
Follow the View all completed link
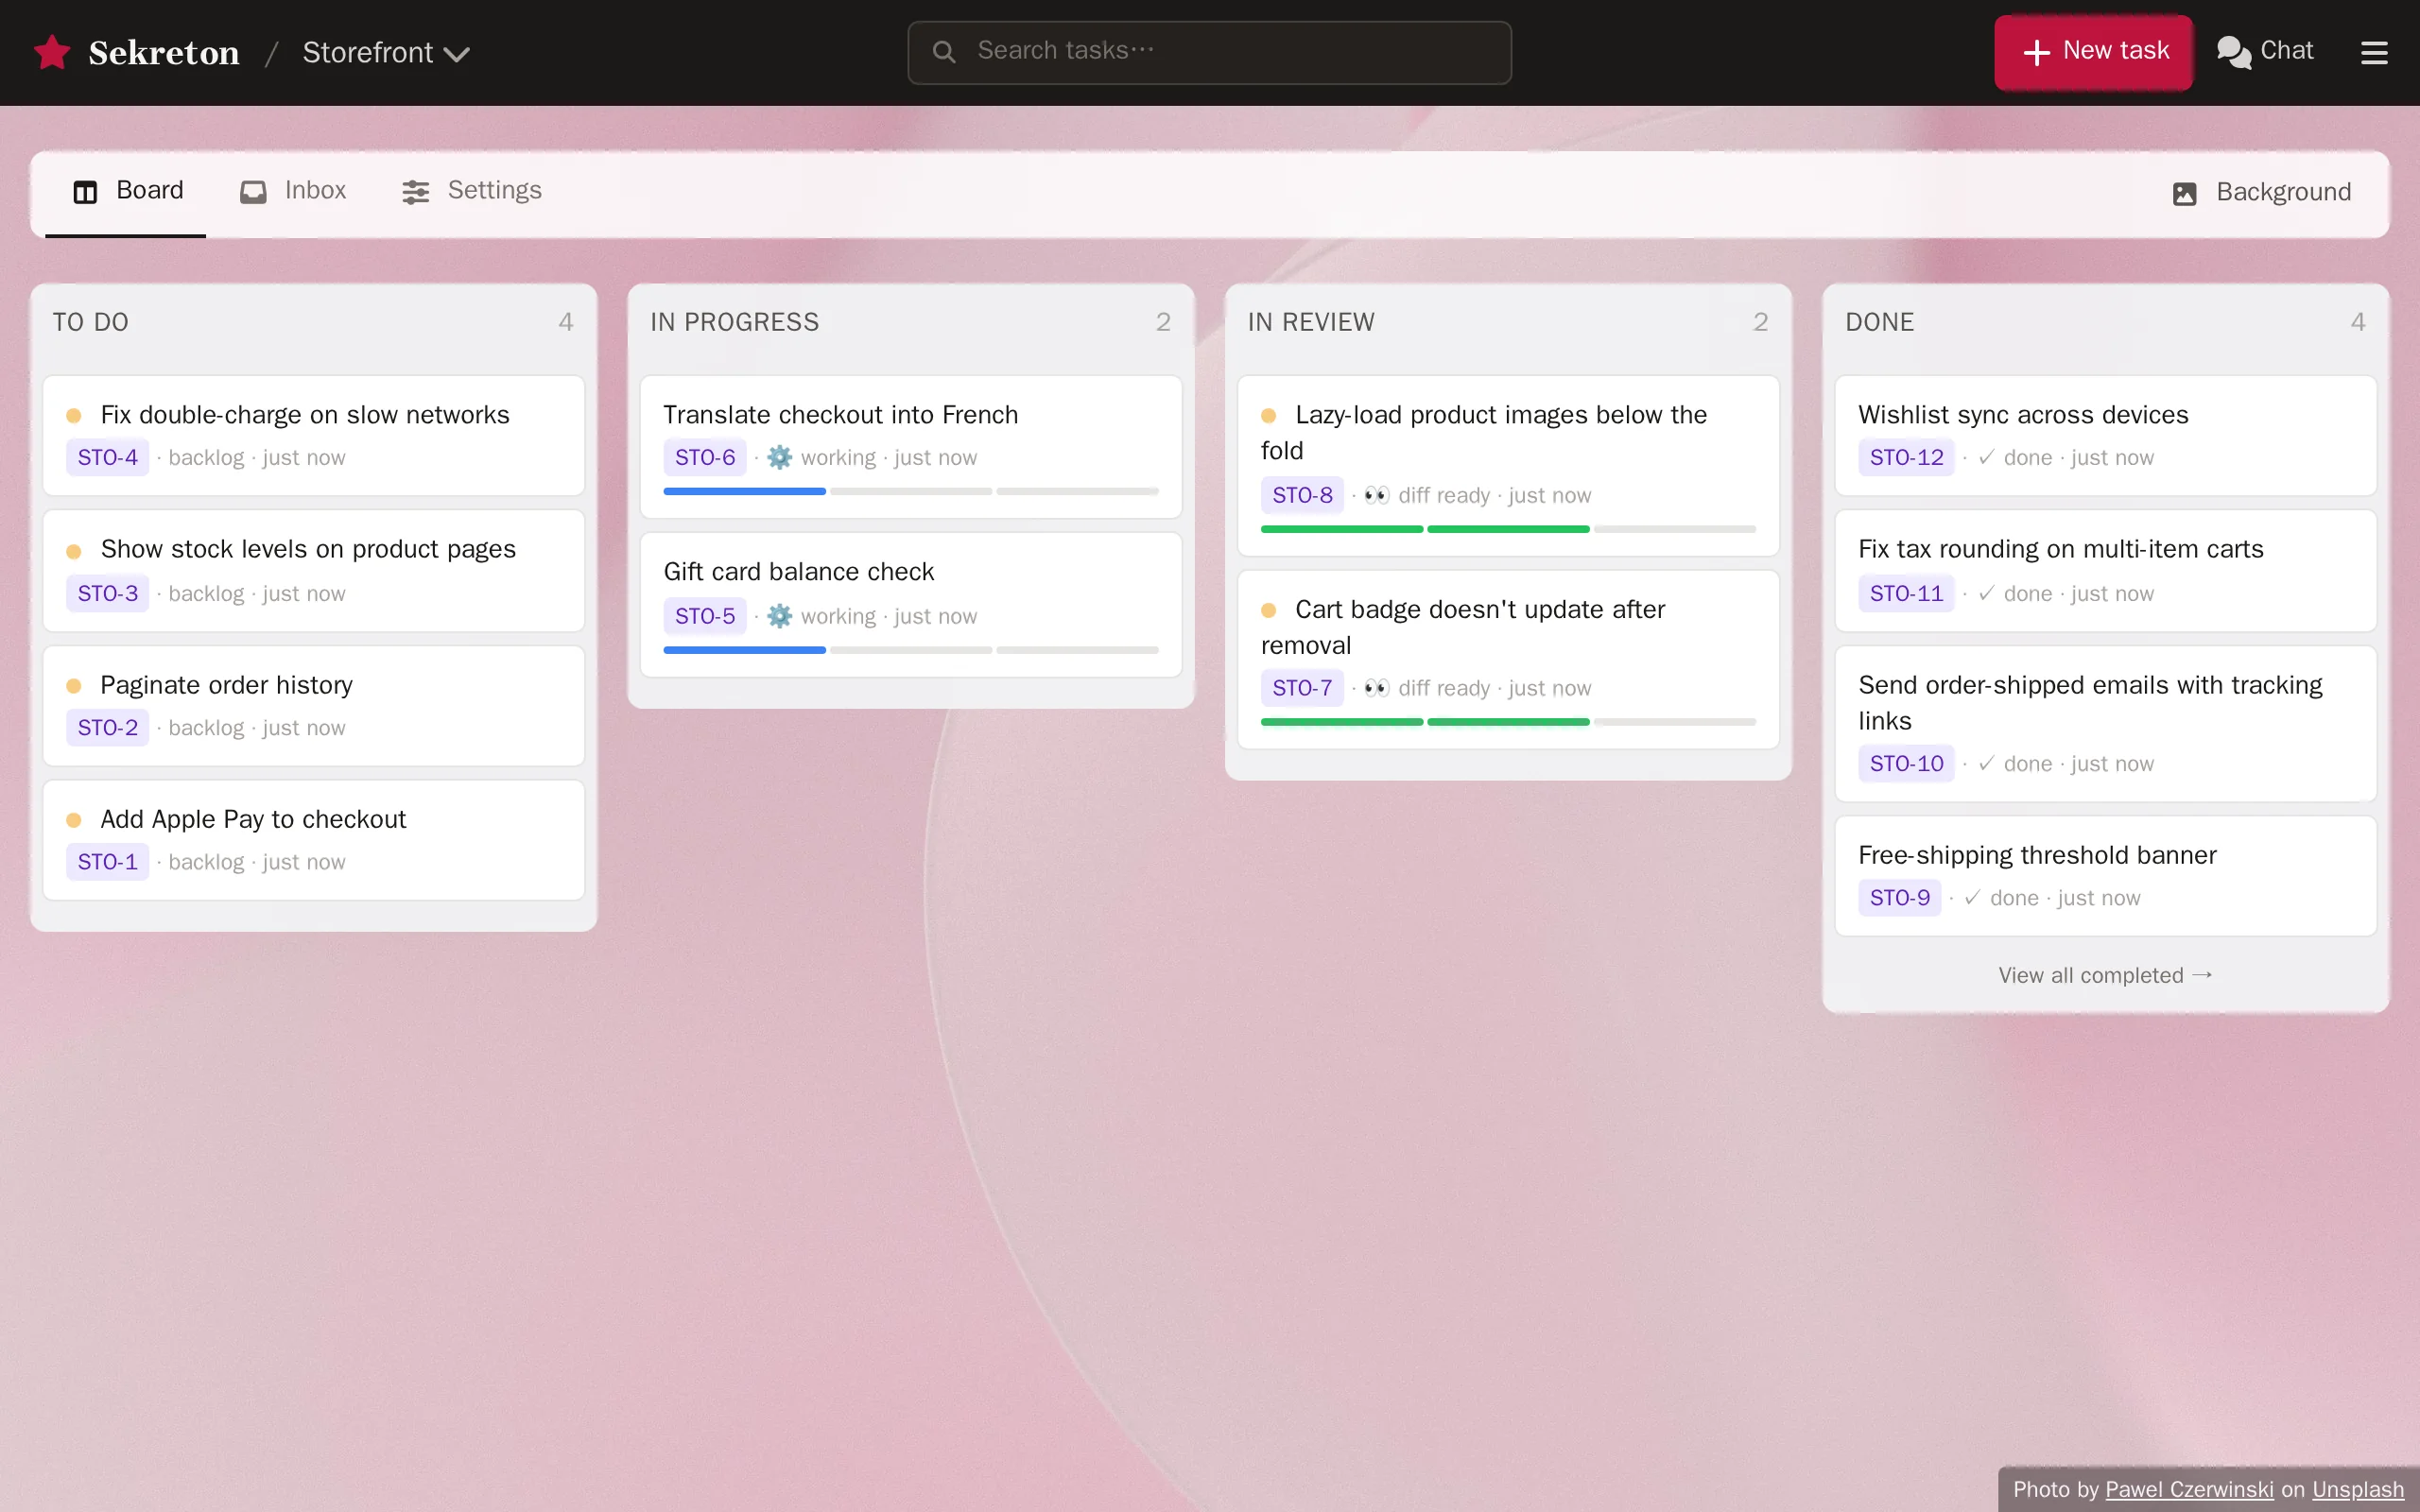pyautogui.click(x=2105, y=975)
